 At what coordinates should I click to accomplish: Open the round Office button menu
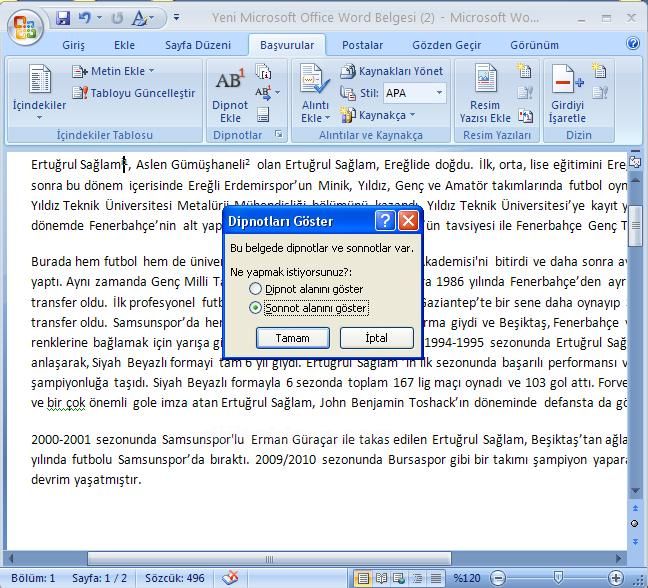25,26
